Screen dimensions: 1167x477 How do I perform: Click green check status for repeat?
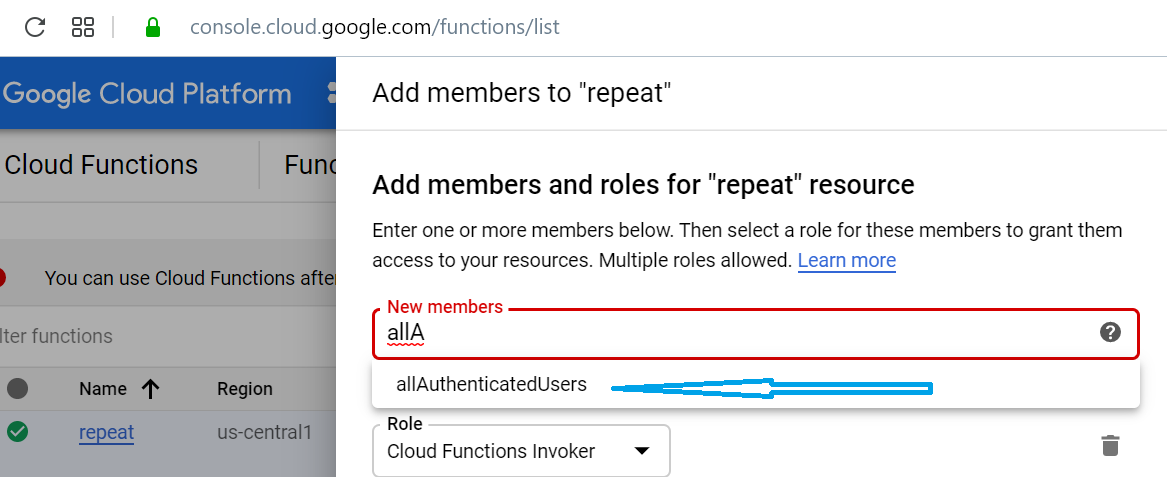18,433
